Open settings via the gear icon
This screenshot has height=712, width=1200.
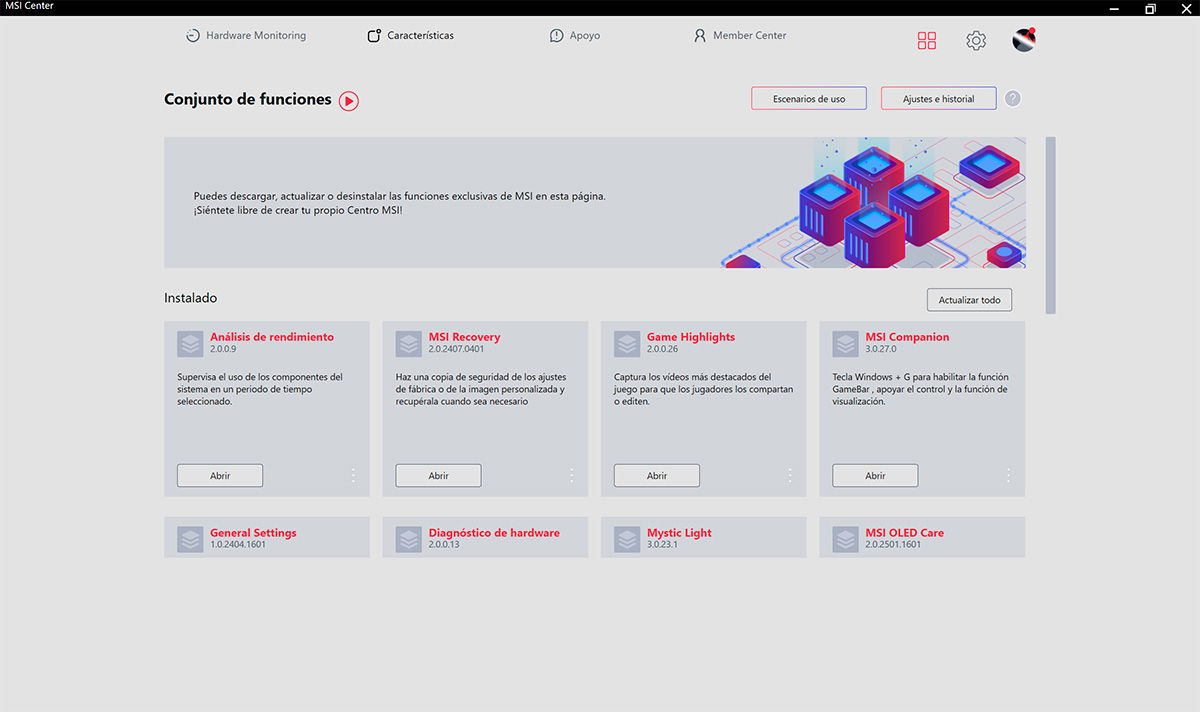coord(976,40)
